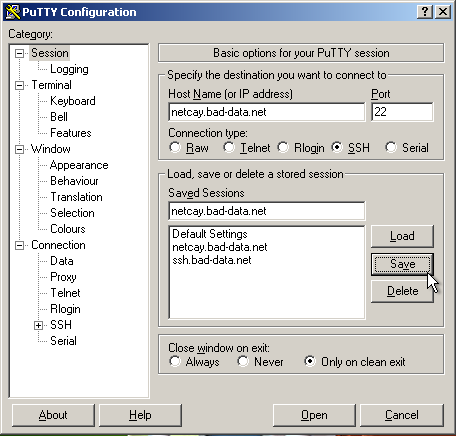Click the Save session button
Viewport: 456px width, 436px height.
pos(402,264)
